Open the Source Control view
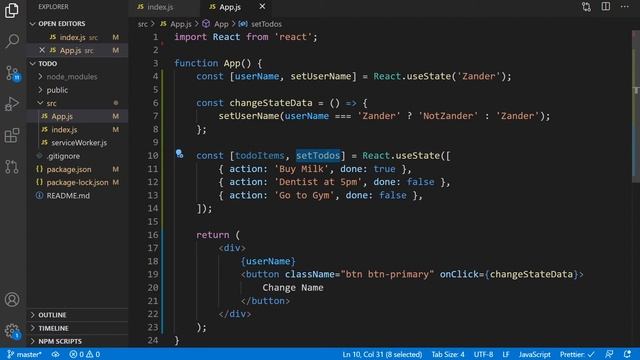The height and width of the screenshot is (360, 640). 12,73
